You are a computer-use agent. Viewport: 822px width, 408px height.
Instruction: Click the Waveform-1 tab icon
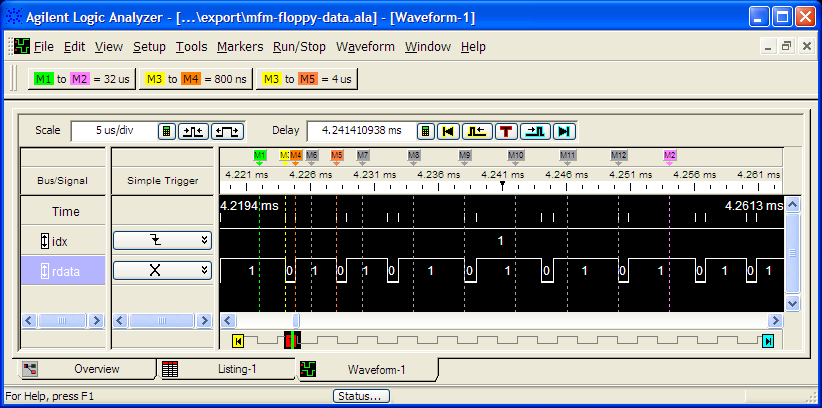tap(308, 369)
